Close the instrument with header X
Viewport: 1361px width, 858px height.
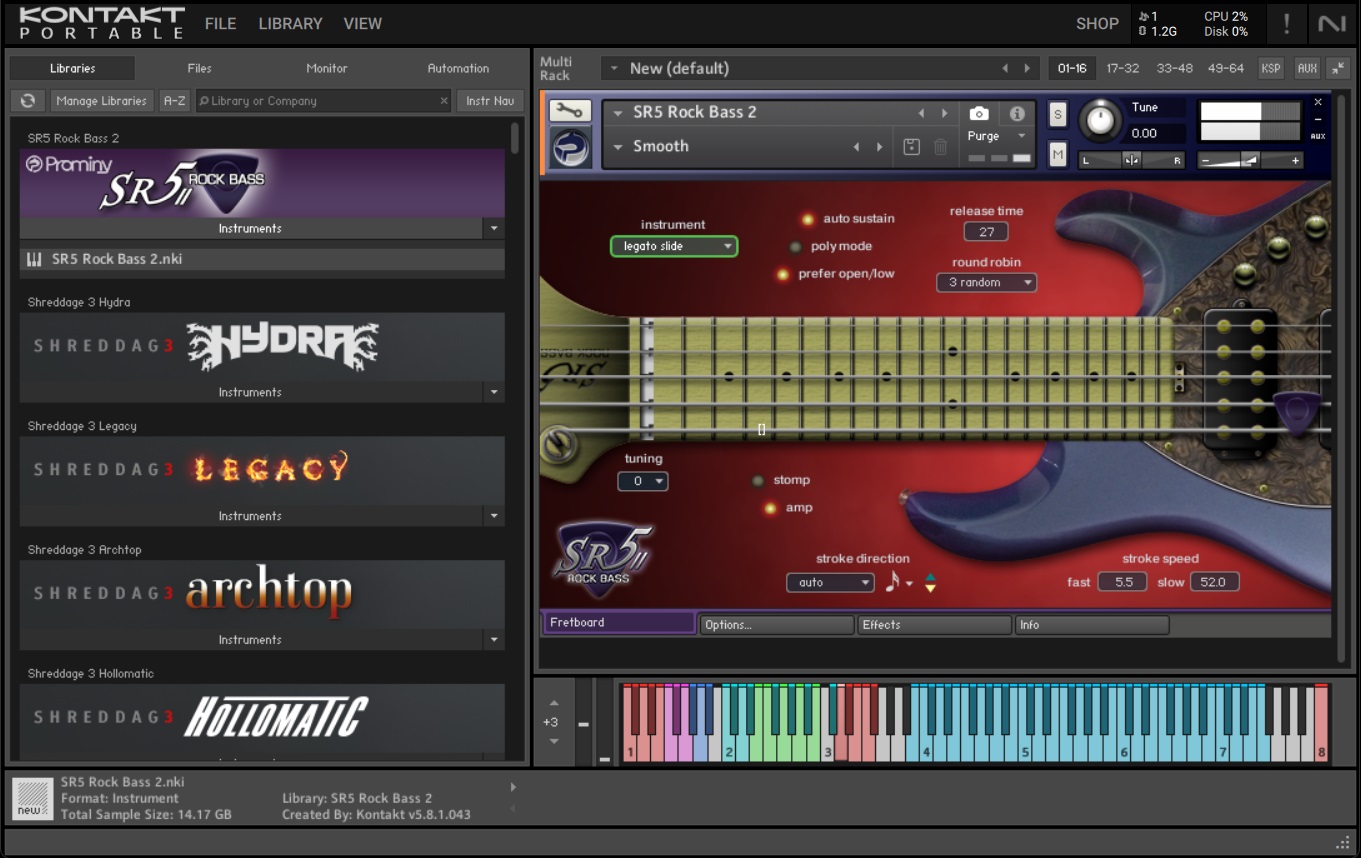(1318, 102)
